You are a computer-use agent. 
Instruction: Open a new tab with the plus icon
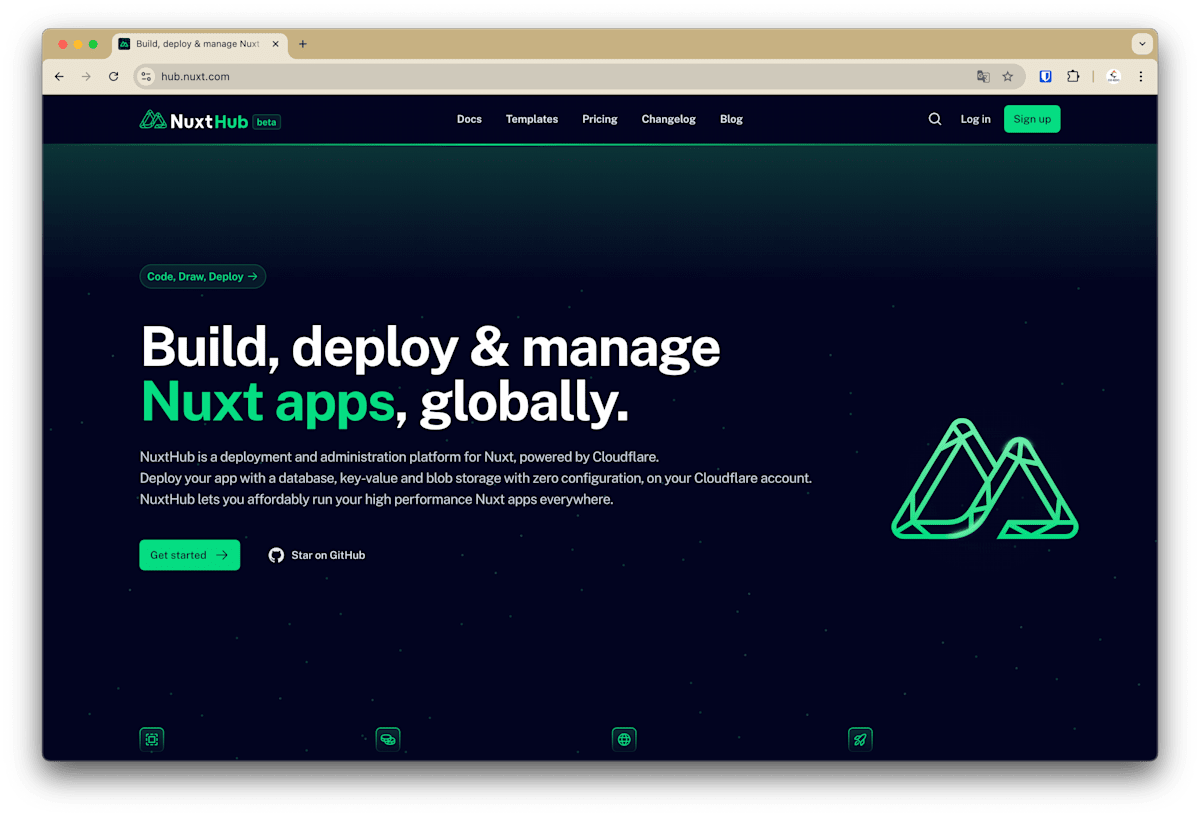(x=303, y=44)
